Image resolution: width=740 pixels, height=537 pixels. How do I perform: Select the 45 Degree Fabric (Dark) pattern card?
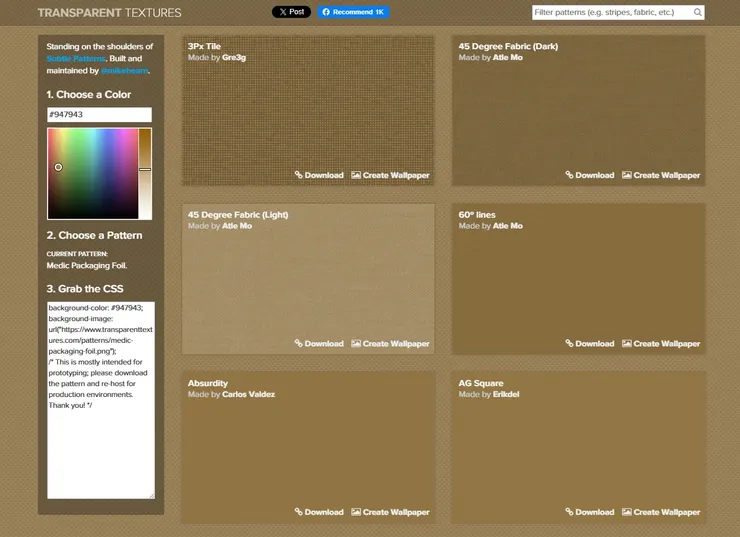(x=579, y=110)
